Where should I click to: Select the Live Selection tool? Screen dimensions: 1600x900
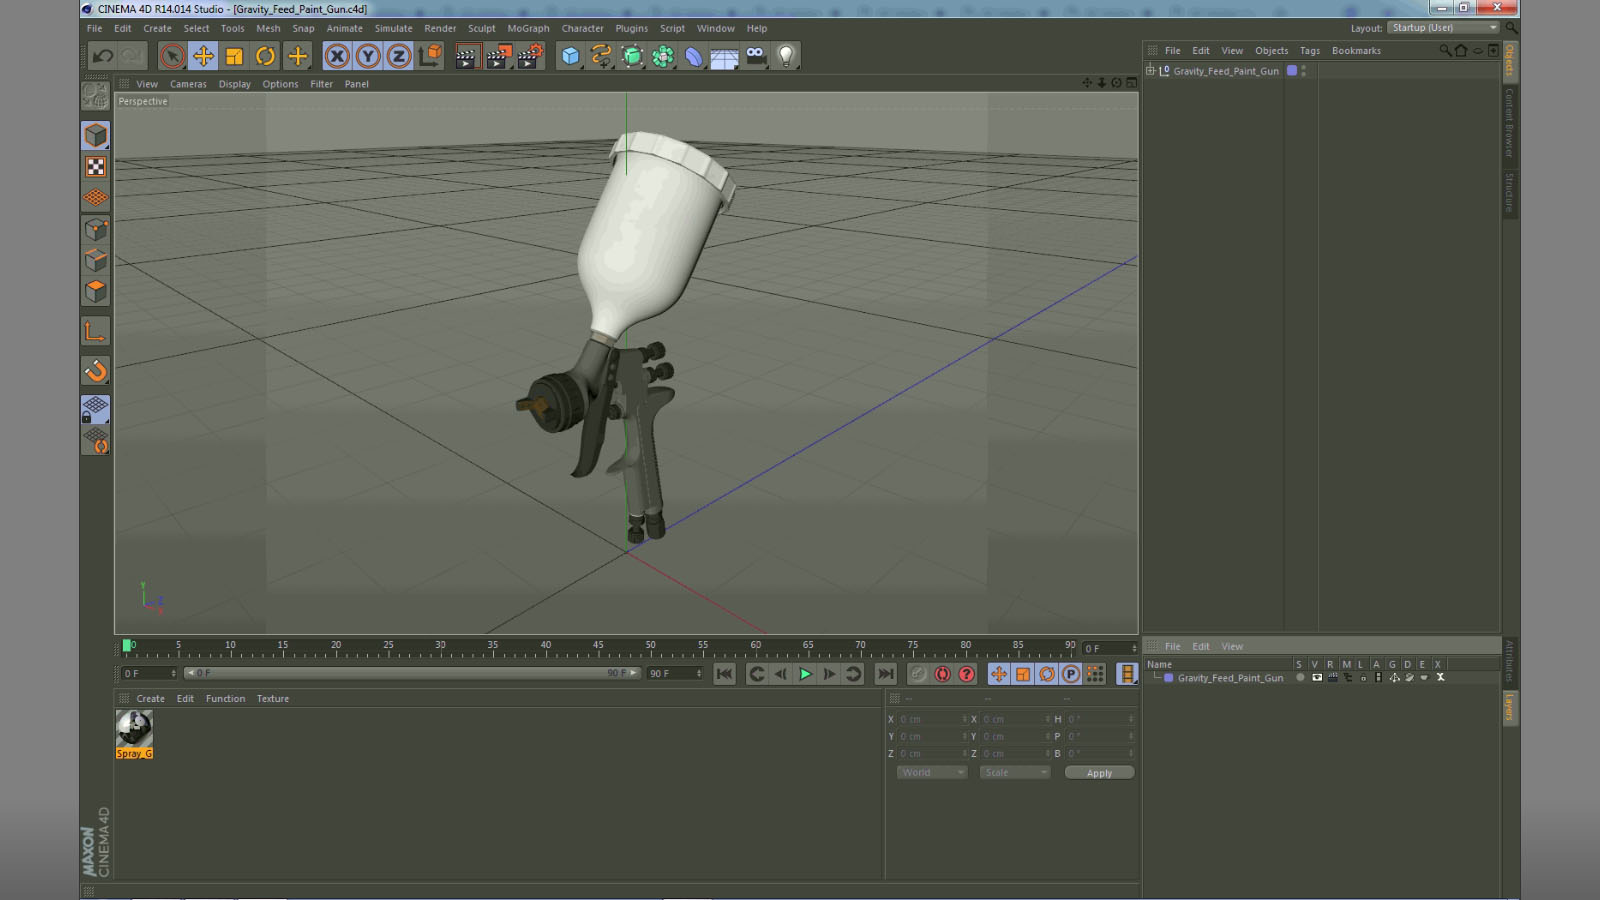click(x=172, y=56)
